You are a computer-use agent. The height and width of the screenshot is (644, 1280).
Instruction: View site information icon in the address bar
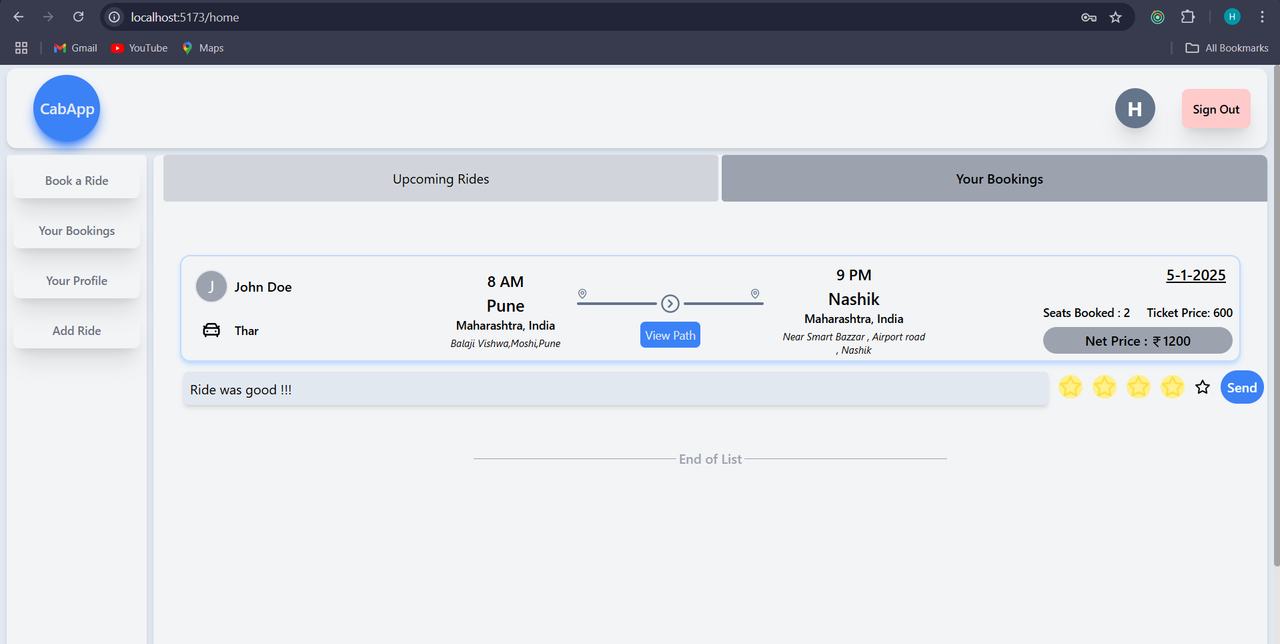click(114, 17)
